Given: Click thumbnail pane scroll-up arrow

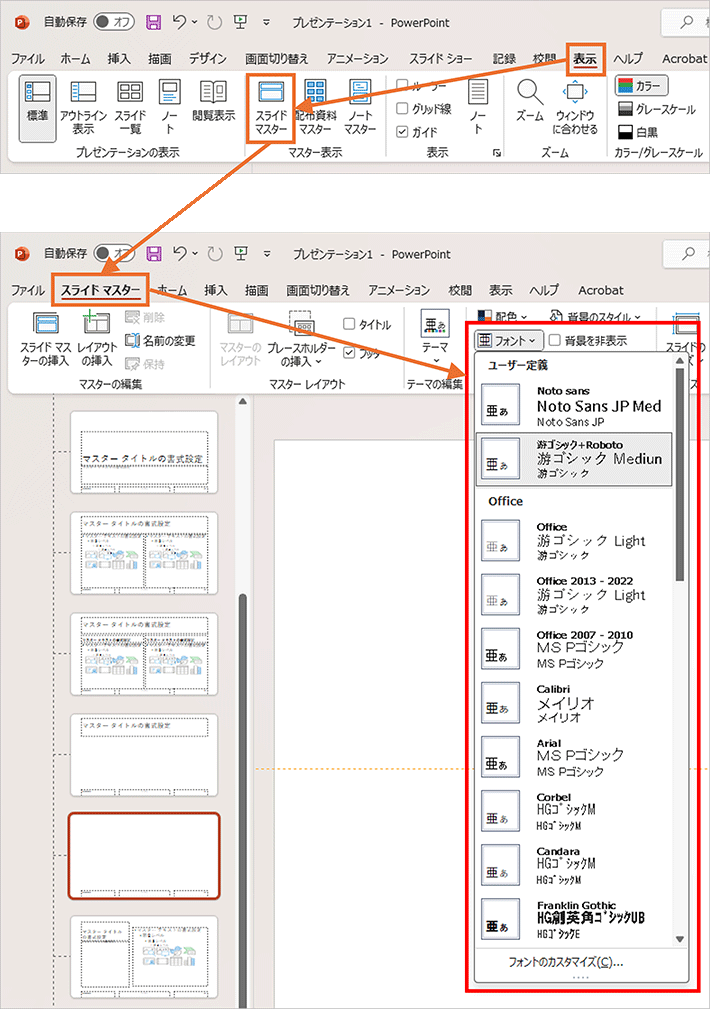Looking at the screenshot, I should (x=243, y=402).
